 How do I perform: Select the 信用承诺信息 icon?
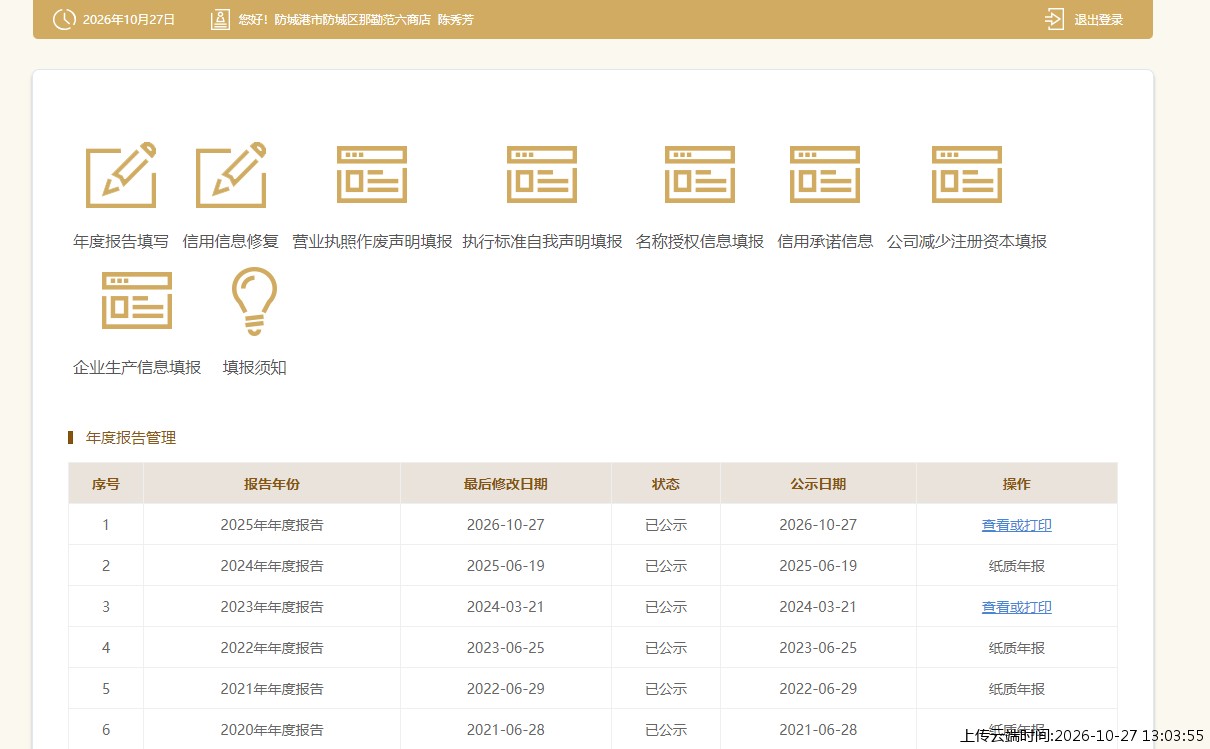tap(825, 175)
